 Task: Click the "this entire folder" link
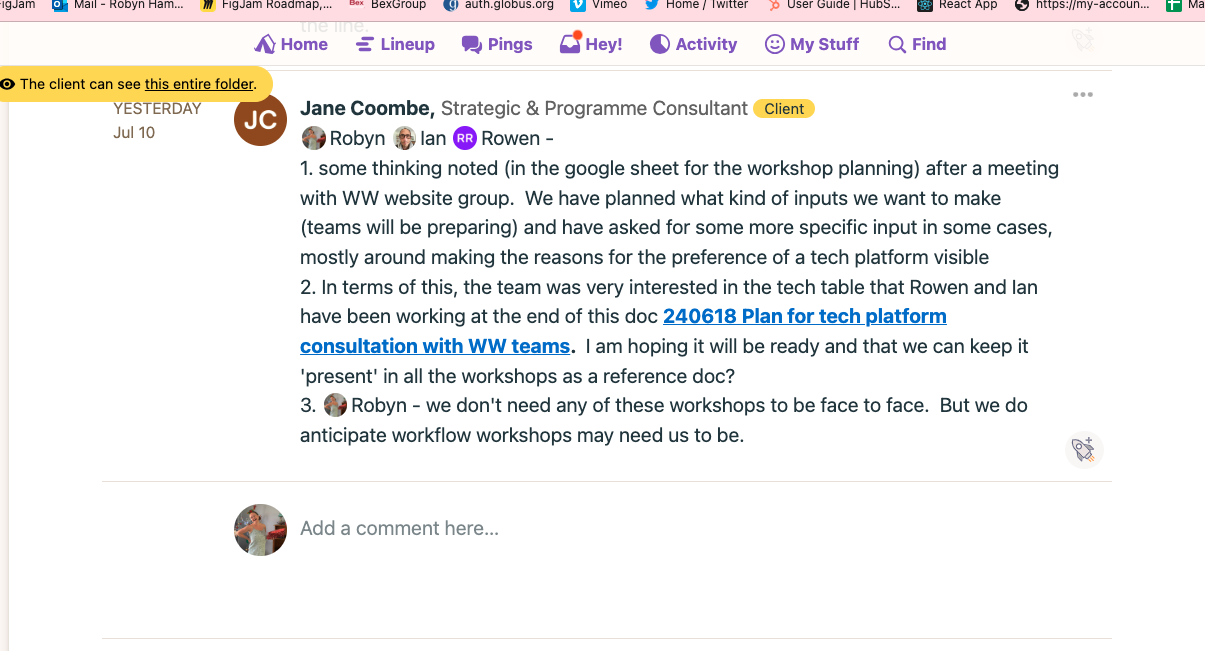199,84
